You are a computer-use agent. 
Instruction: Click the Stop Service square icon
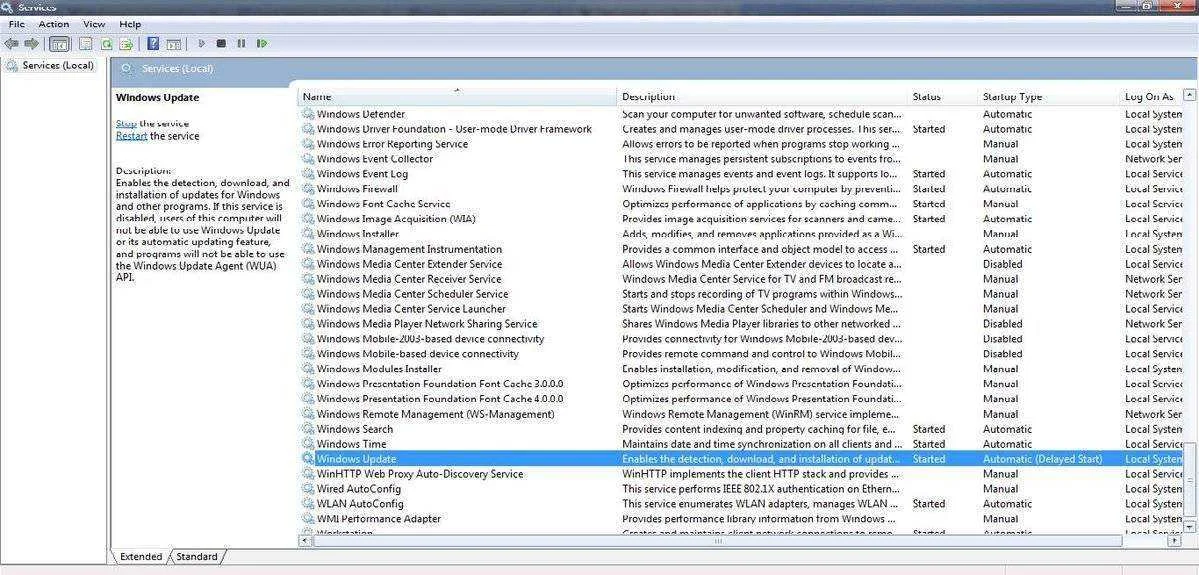pyautogui.click(x=221, y=44)
